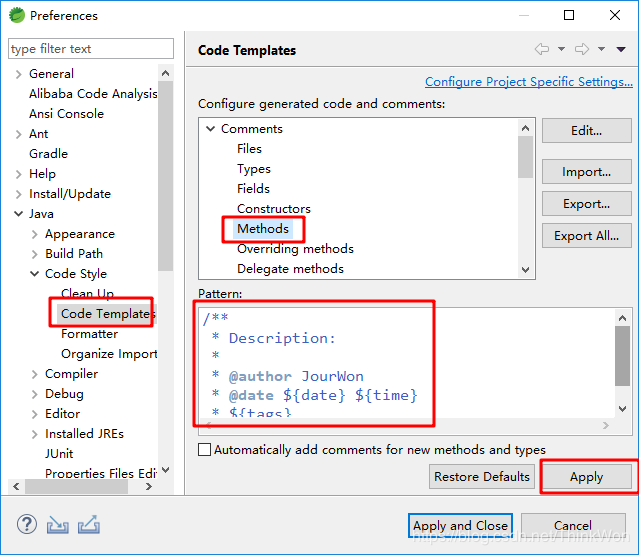
Task: Click preference tree scroll up arrow
Action: click(165, 73)
